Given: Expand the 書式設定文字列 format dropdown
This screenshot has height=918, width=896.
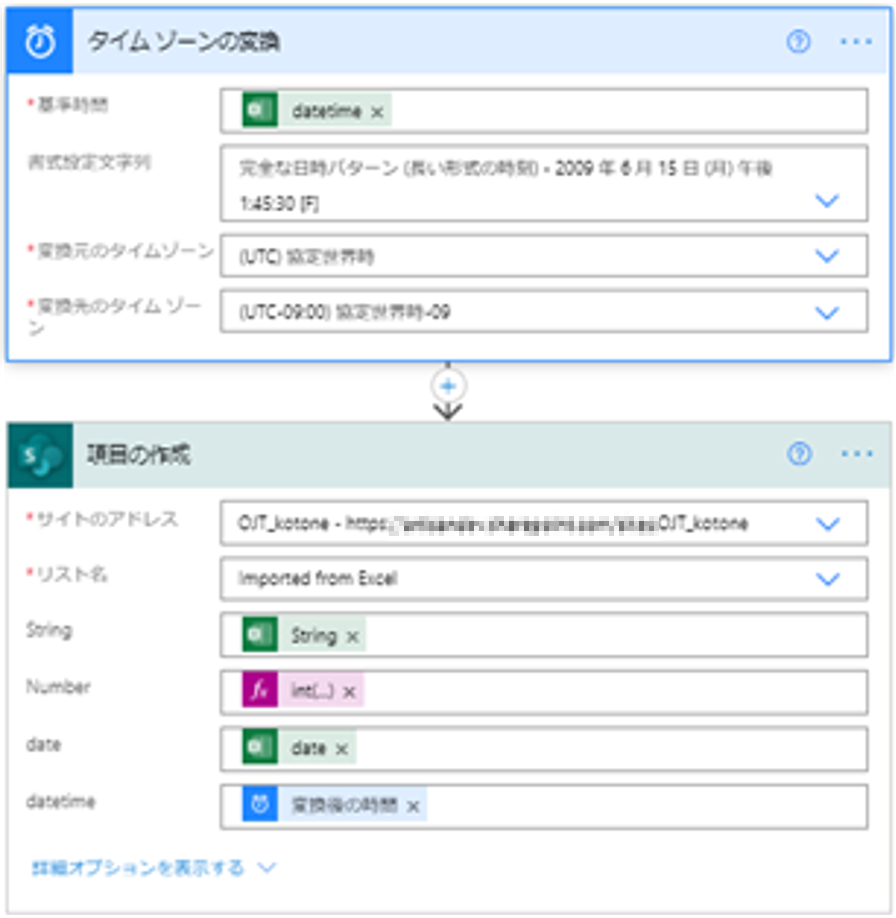Looking at the screenshot, I should click(826, 200).
